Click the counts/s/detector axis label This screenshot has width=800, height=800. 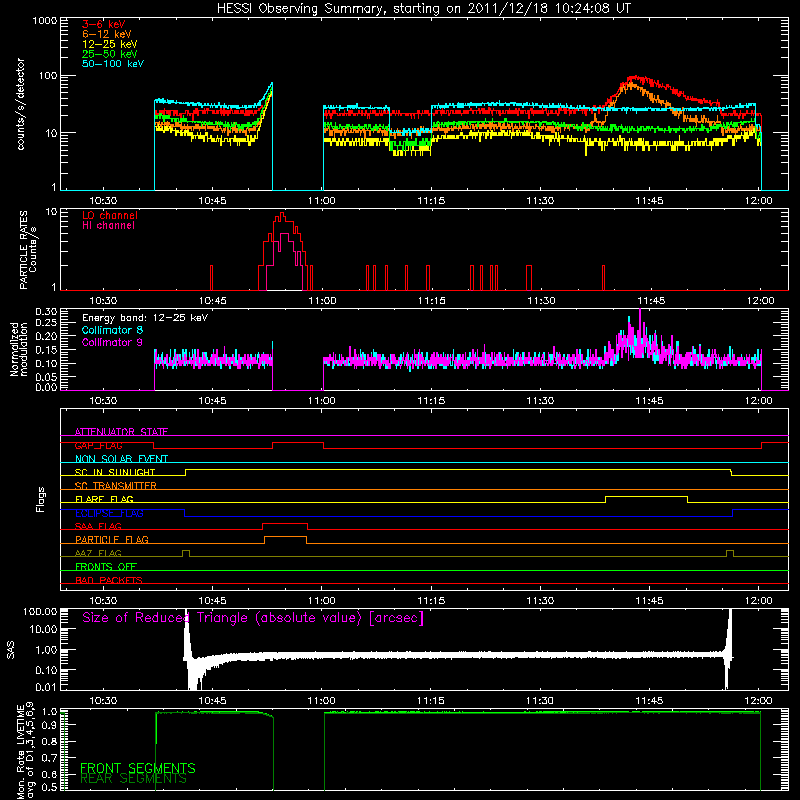click(21, 104)
